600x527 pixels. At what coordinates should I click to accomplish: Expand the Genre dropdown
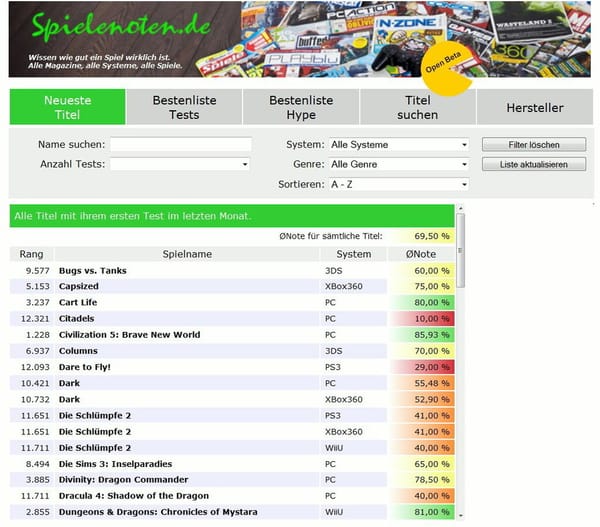(398, 164)
